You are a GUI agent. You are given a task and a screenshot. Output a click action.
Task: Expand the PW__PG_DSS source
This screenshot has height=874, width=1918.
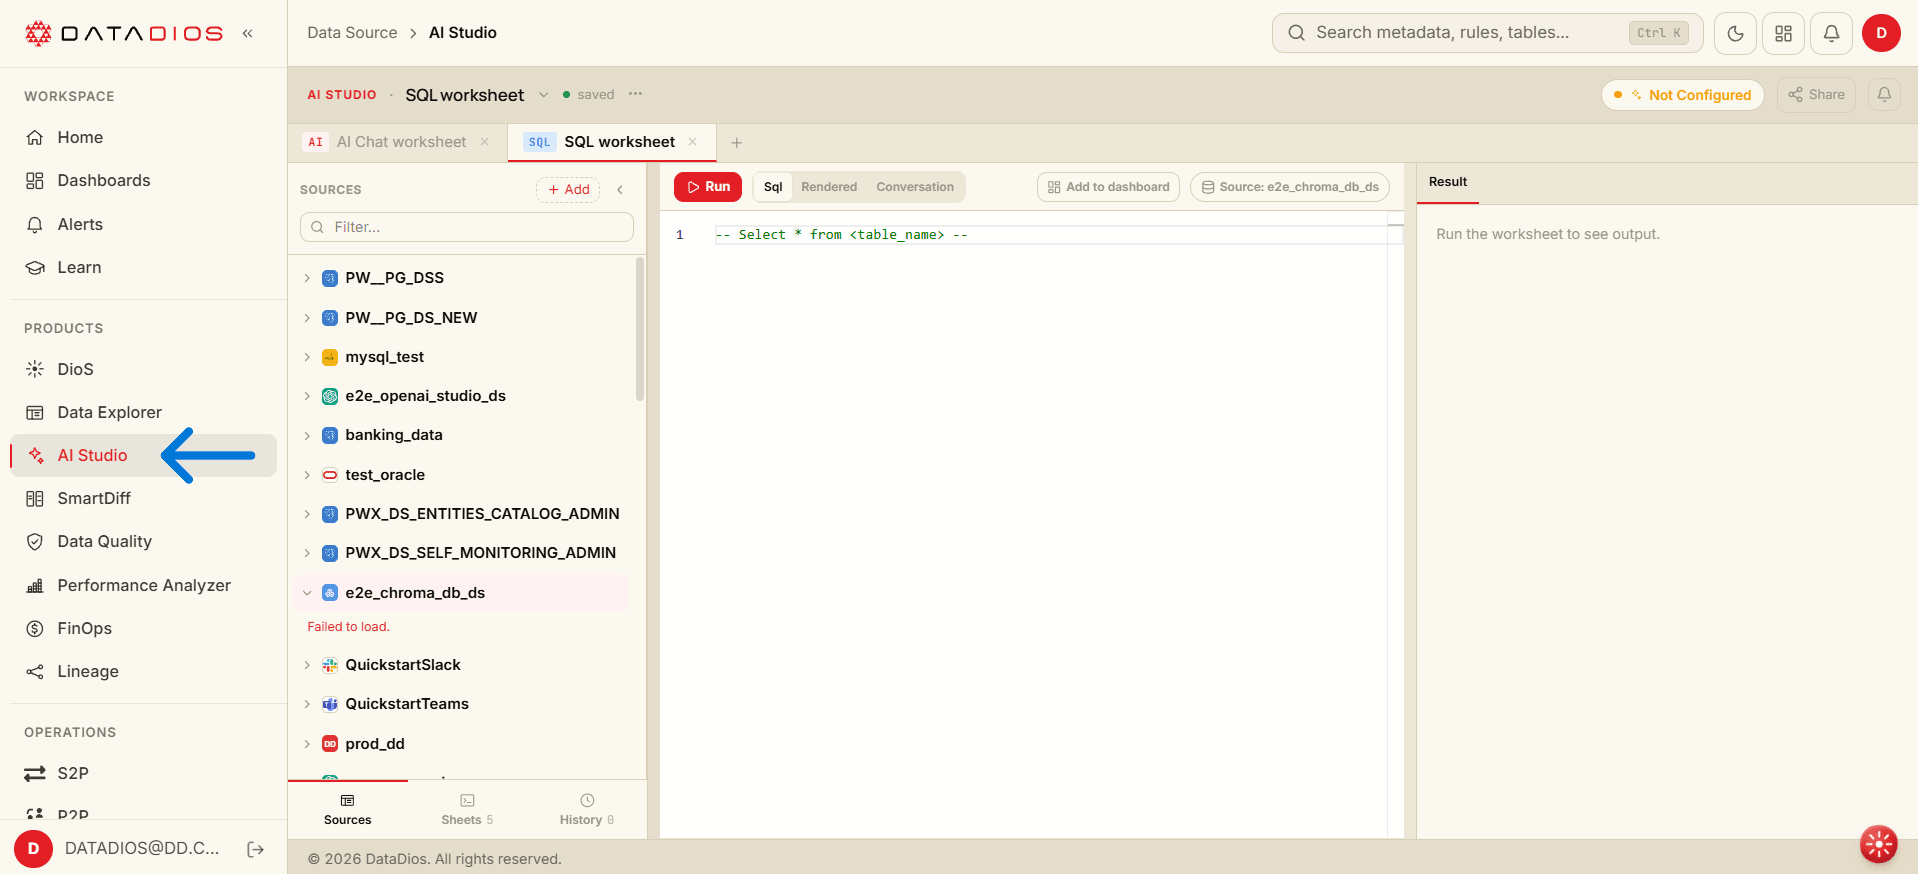click(307, 278)
